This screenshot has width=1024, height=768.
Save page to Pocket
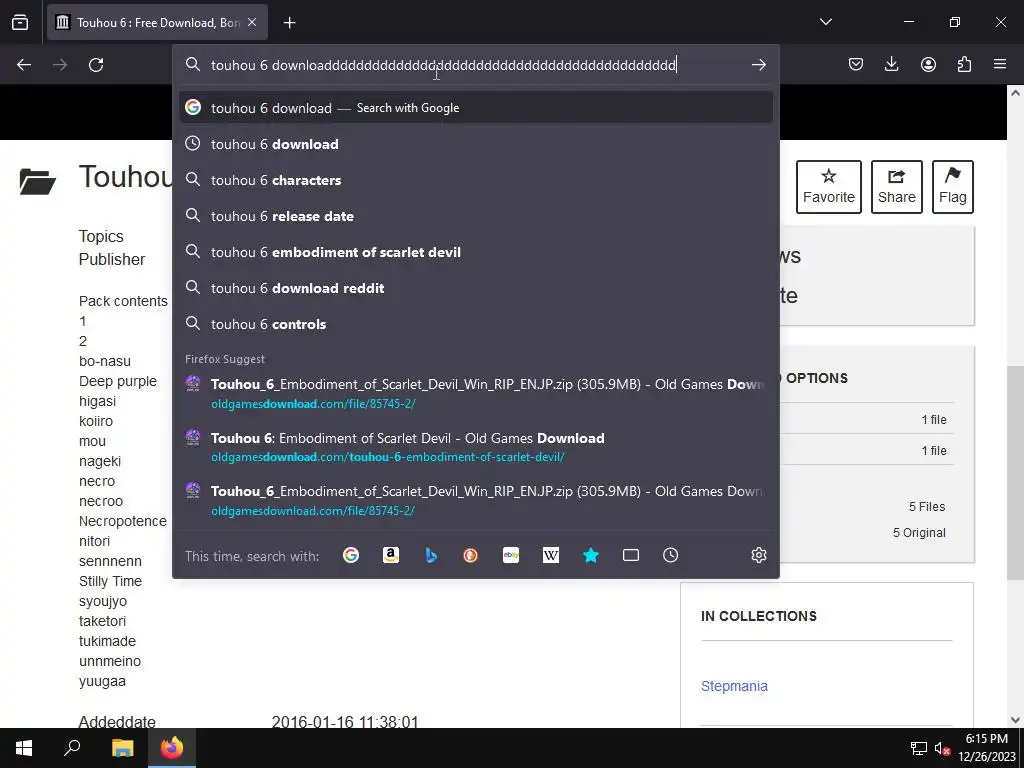(856, 64)
